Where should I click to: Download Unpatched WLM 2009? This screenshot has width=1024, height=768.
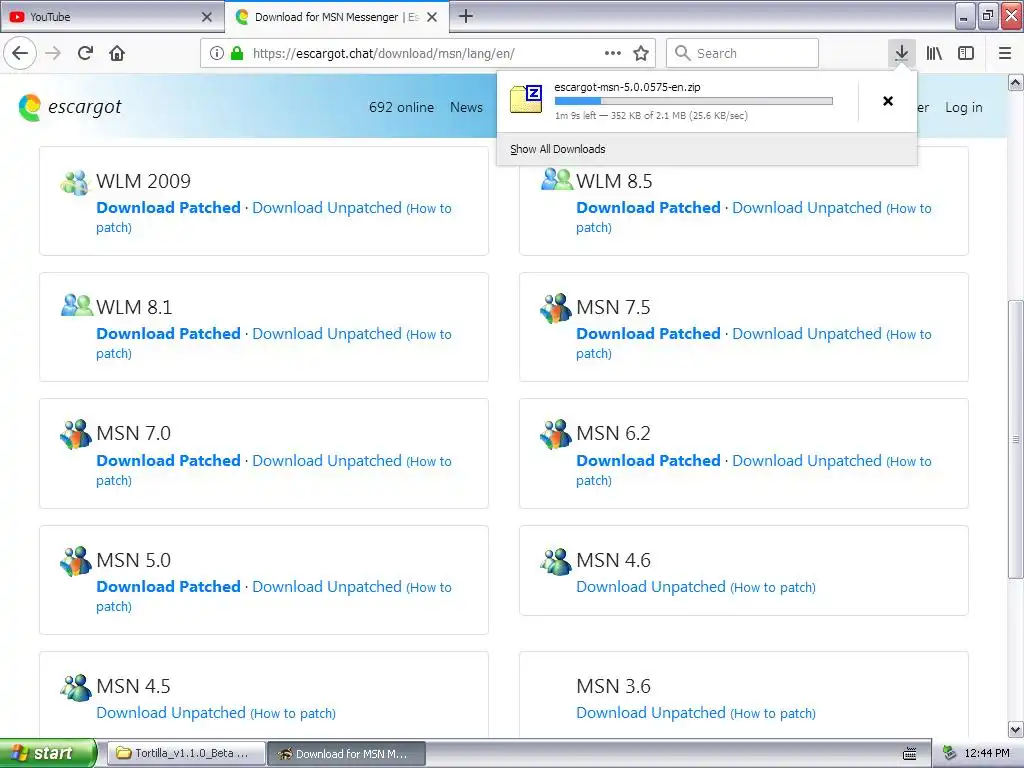click(x=327, y=208)
